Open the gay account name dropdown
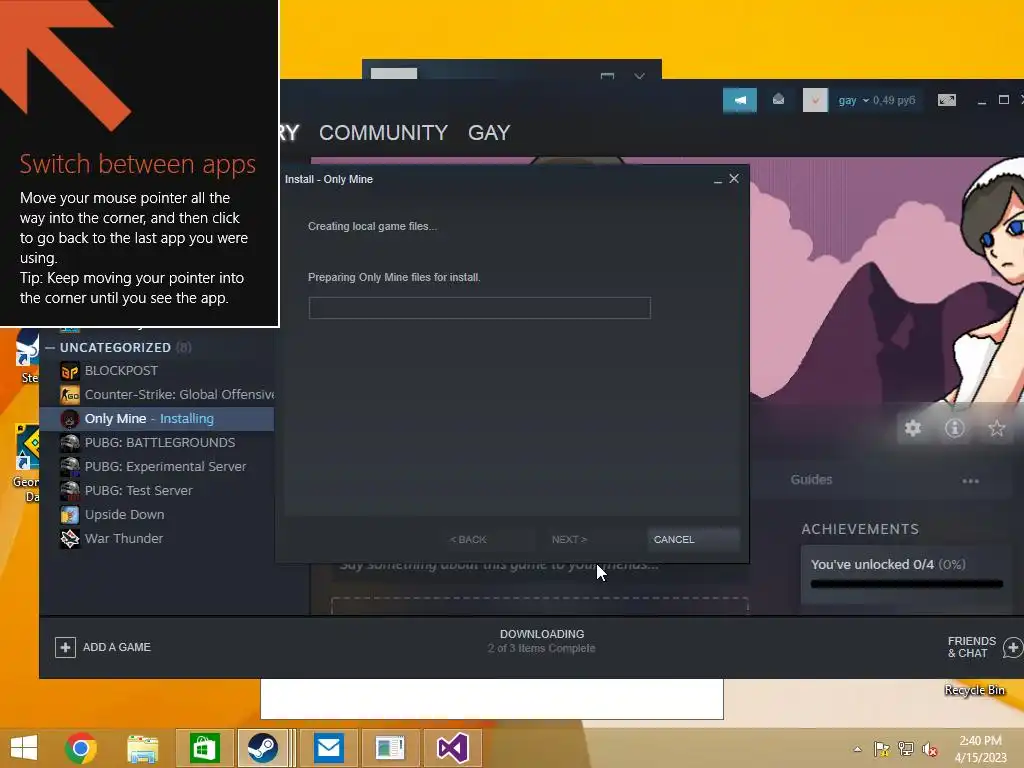This screenshot has height=768, width=1024. [854, 101]
